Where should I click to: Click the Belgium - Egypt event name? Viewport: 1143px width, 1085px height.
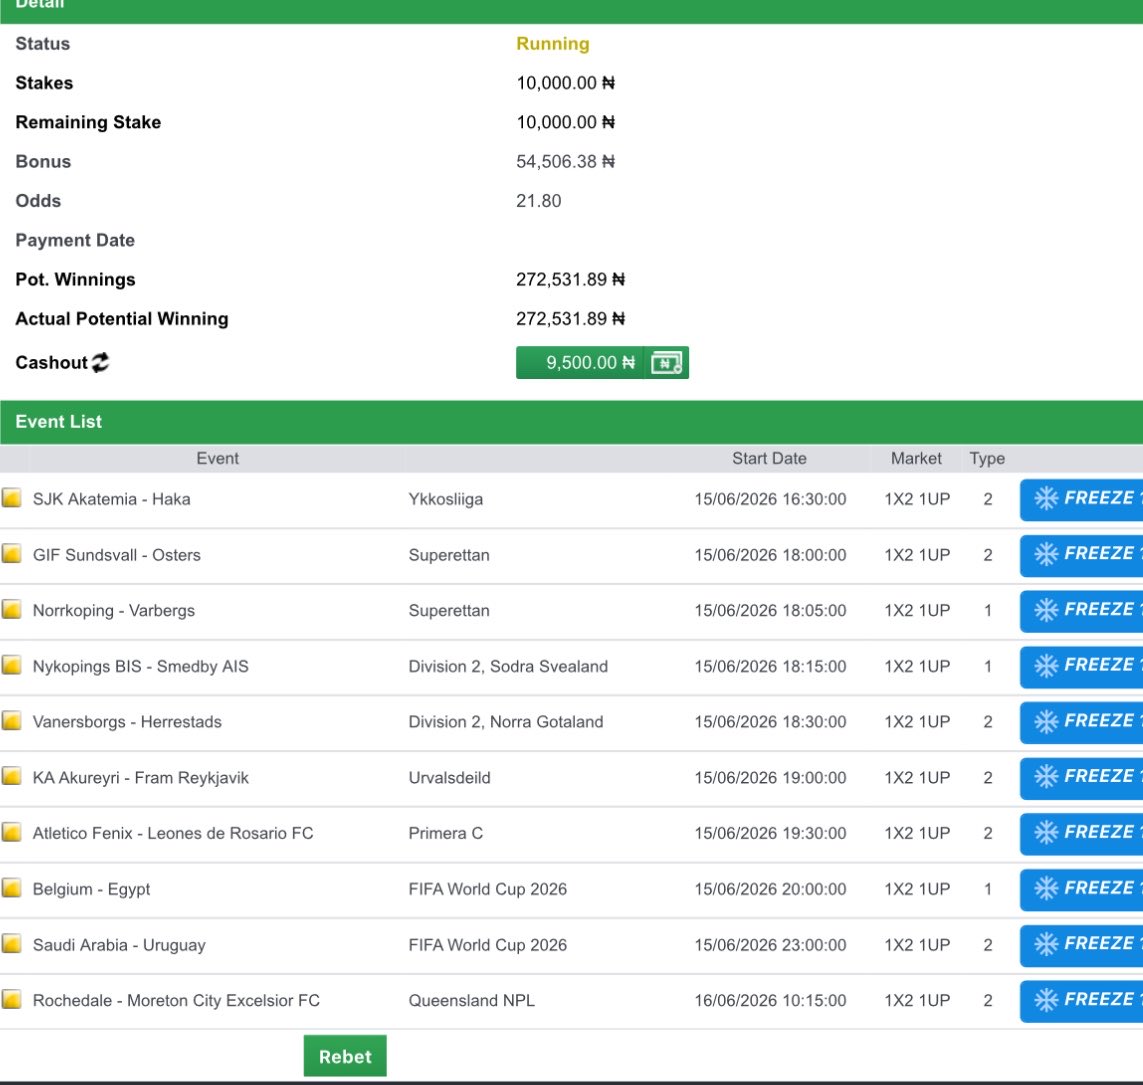pos(91,890)
